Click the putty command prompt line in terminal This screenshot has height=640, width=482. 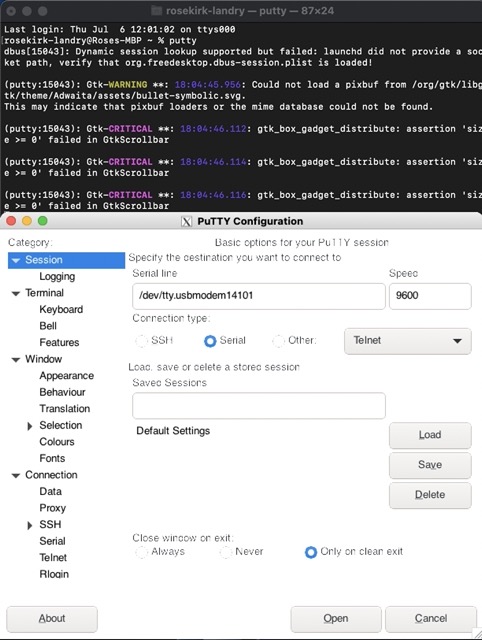pos(100,40)
